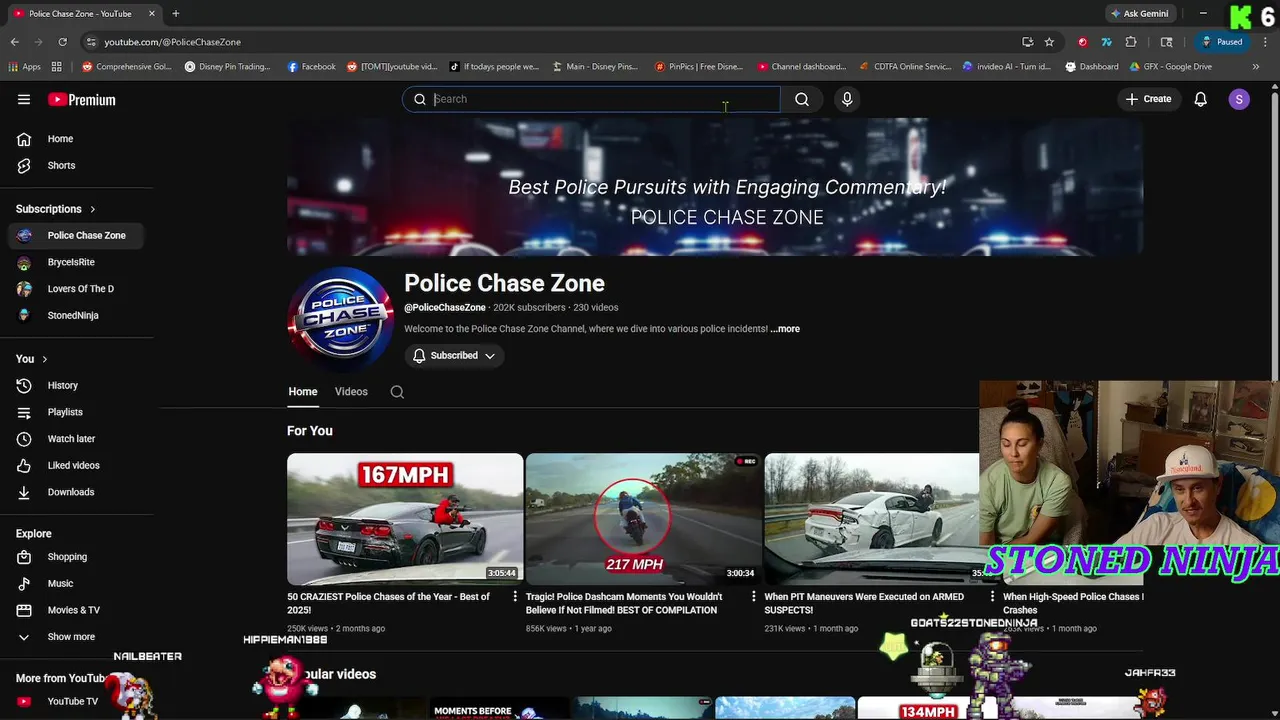Switch to the channel Home tab
1280x720 pixels.
303,392
